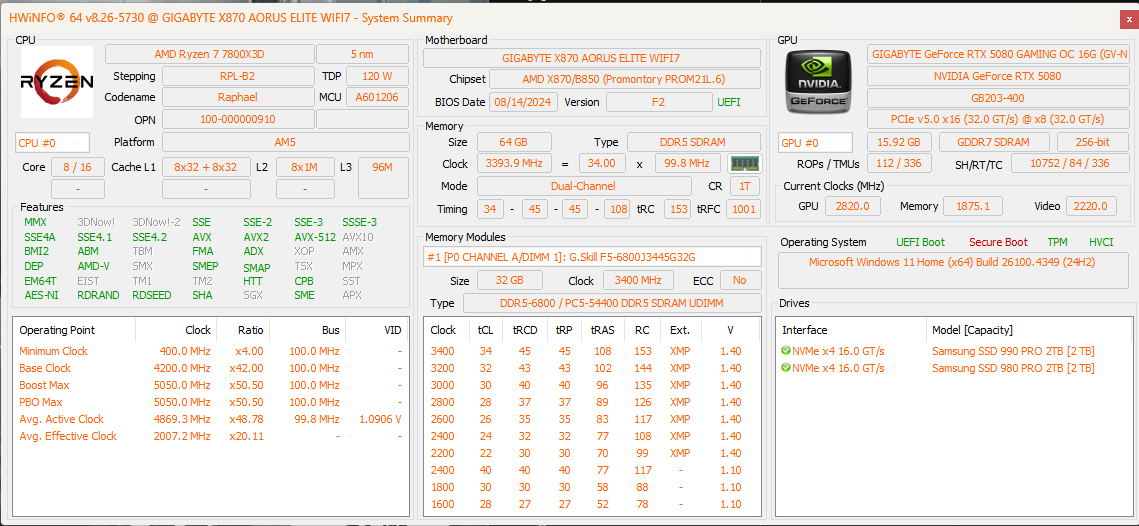Click the GIGABYTE GeForce RTX 5080 GAMING OC field
The height and width of the screenshot is (526, 1139).
pos(1000,54)
